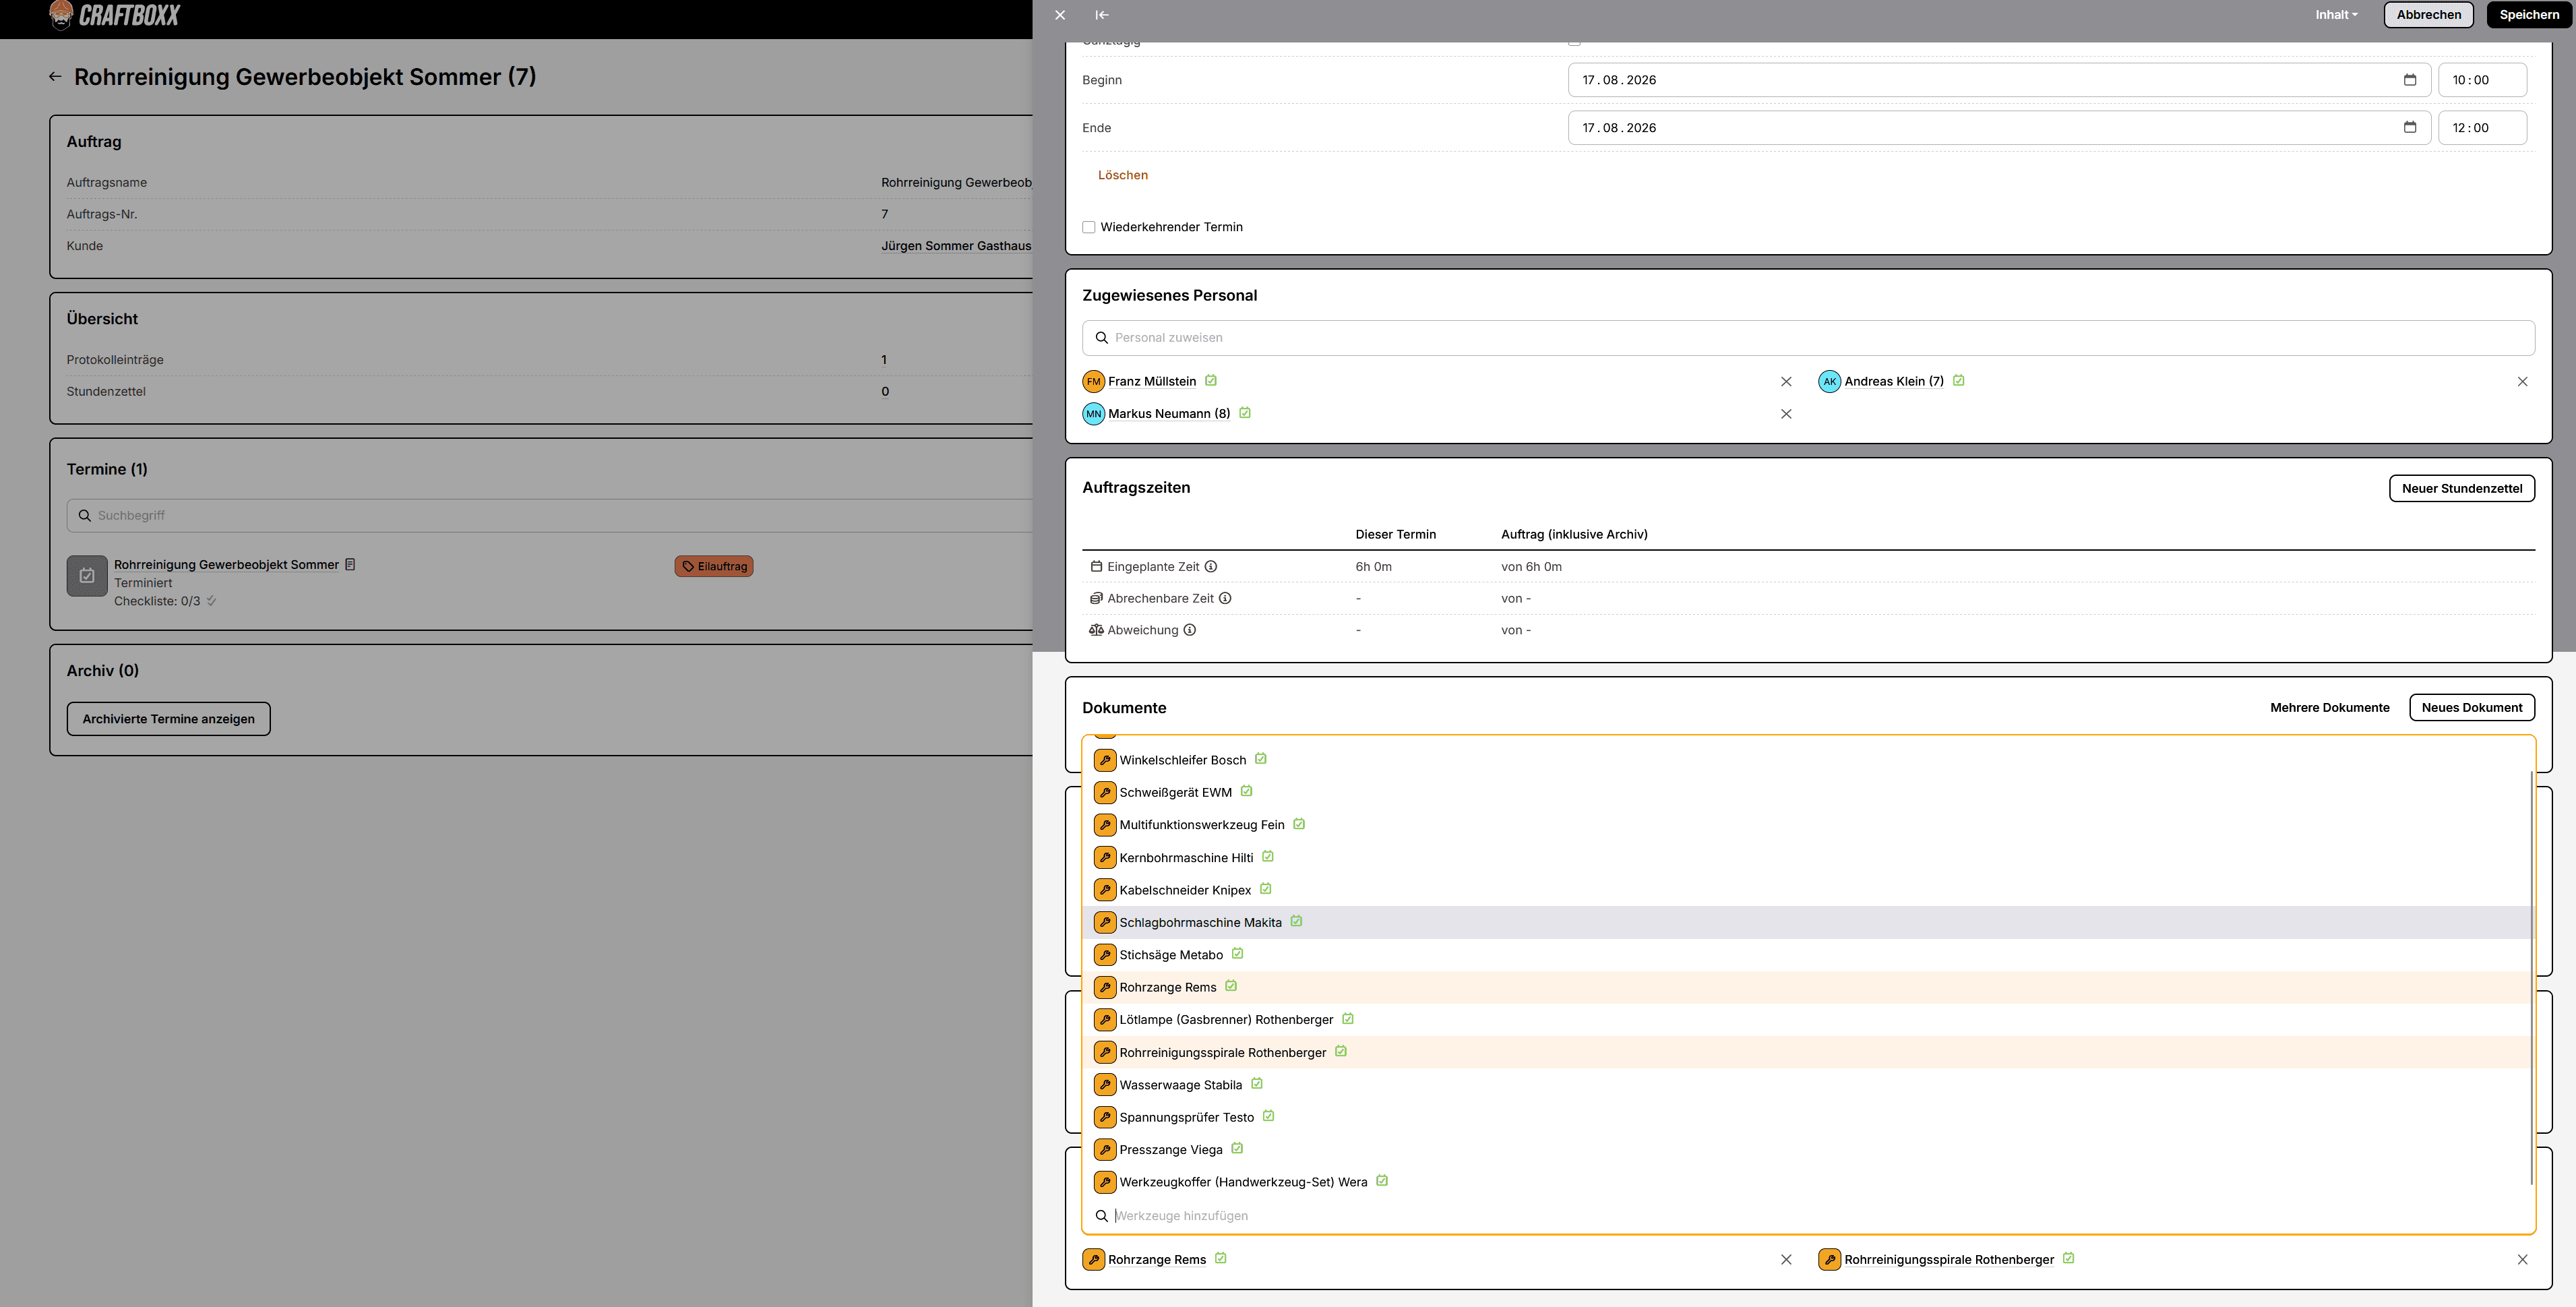Click the AK avatar of Andreas Klein
2576x1307 pixels.
tap(1829, 381)
